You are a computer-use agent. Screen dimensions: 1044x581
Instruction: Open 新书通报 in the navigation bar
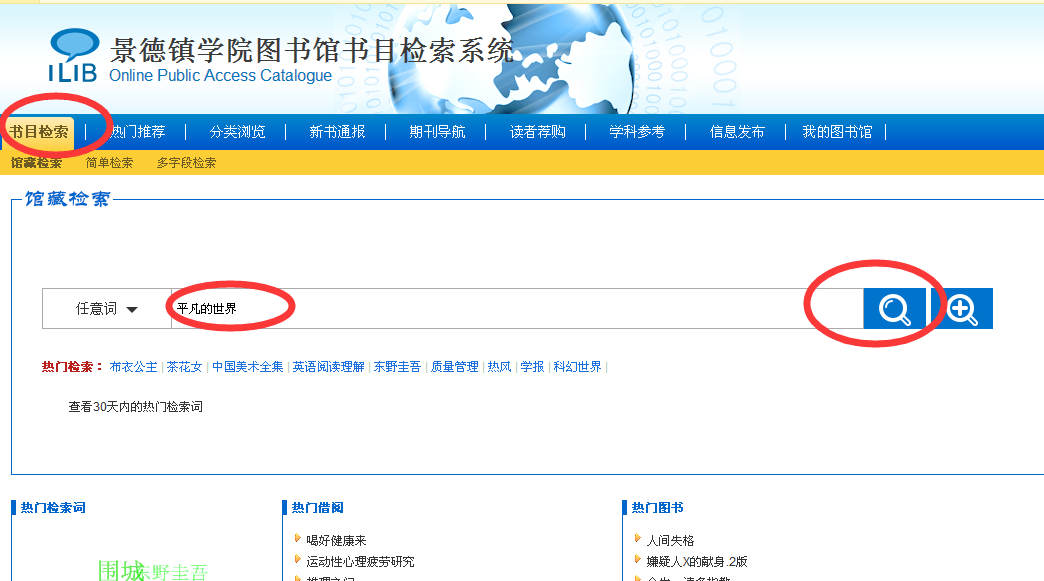point(337,132)
